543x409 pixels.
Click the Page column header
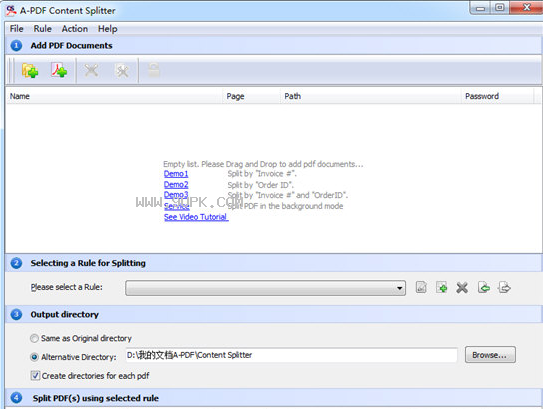coord(251,96)
